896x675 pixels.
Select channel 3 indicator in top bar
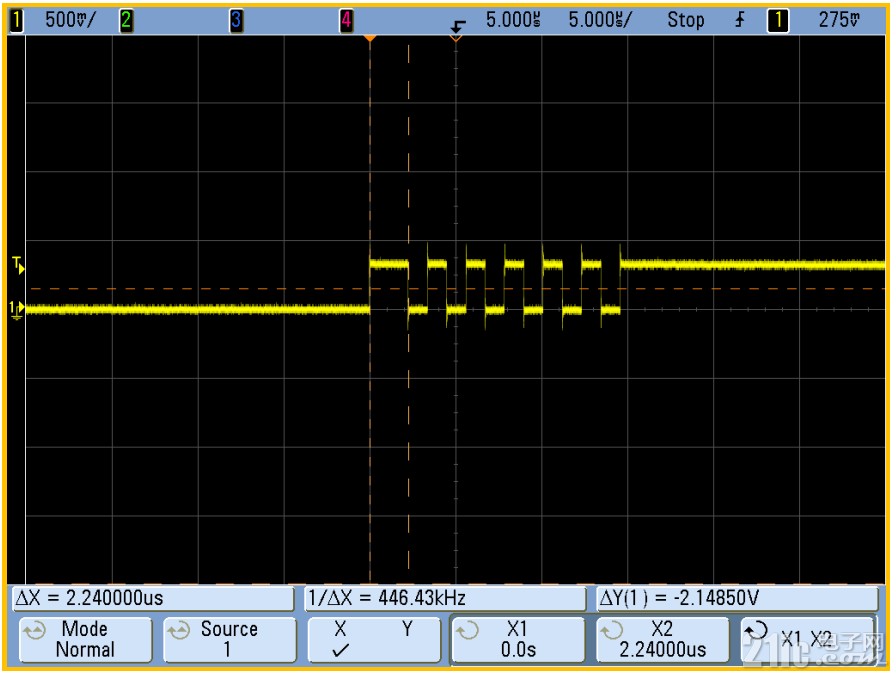pos(236,21)
